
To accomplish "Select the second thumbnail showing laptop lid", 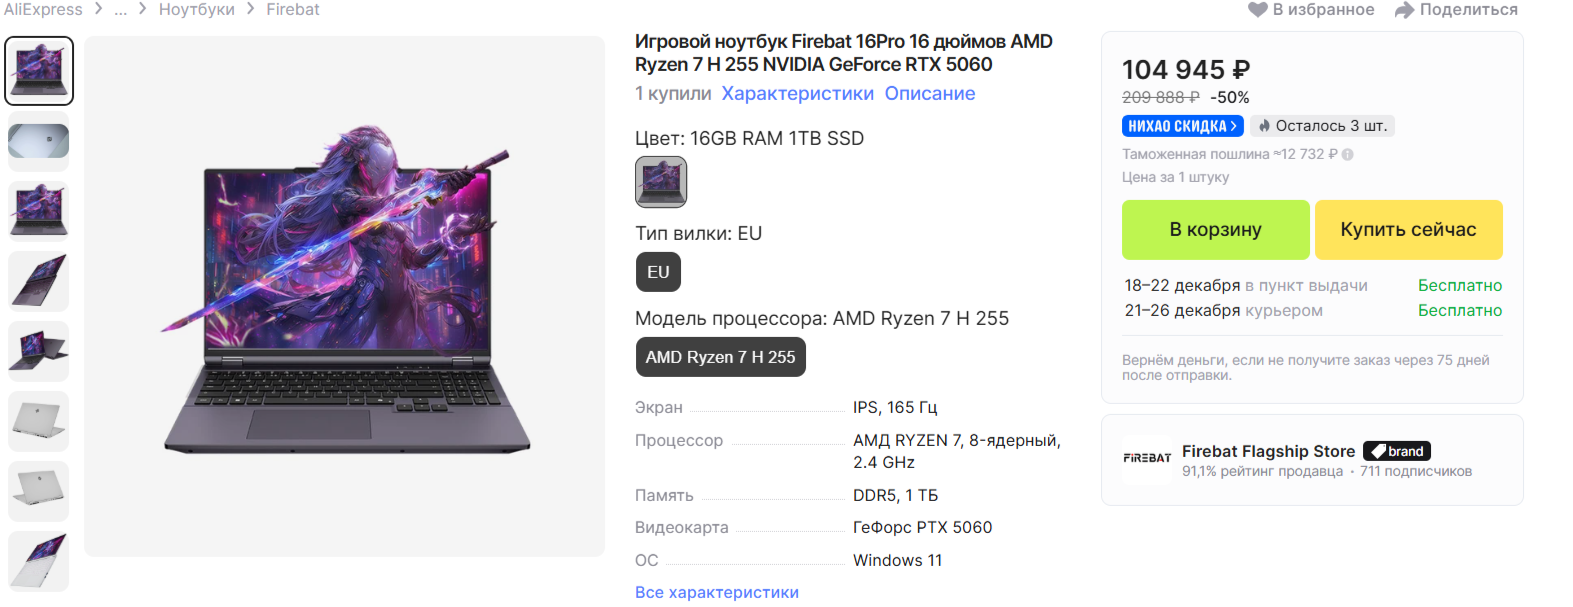I will 39,141.
